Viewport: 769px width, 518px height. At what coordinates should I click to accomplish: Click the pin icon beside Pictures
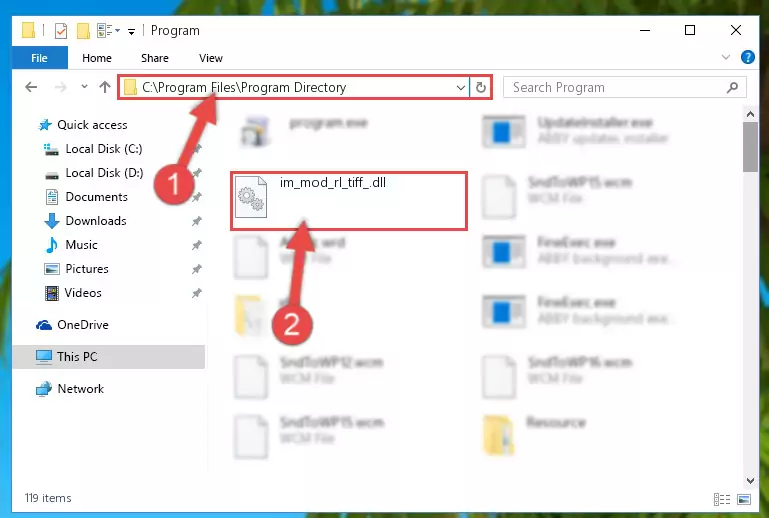197,269
